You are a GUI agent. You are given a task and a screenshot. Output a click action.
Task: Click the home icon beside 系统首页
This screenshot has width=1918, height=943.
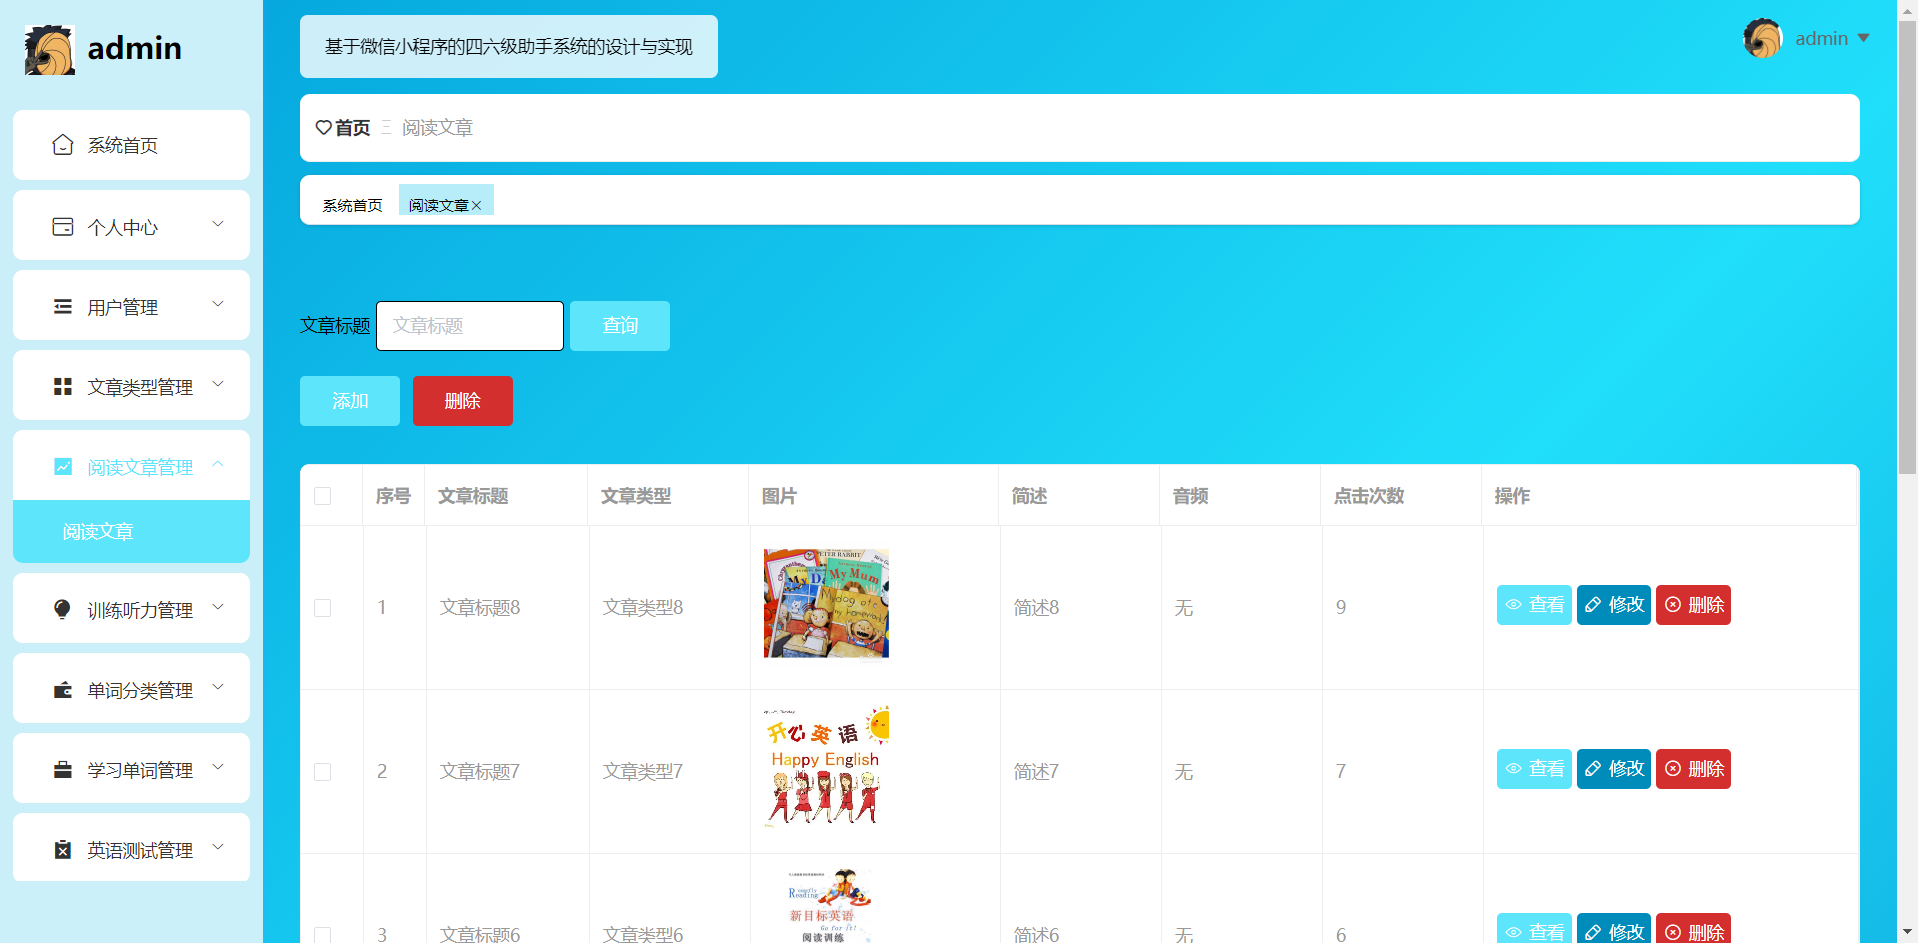point(63,145)
